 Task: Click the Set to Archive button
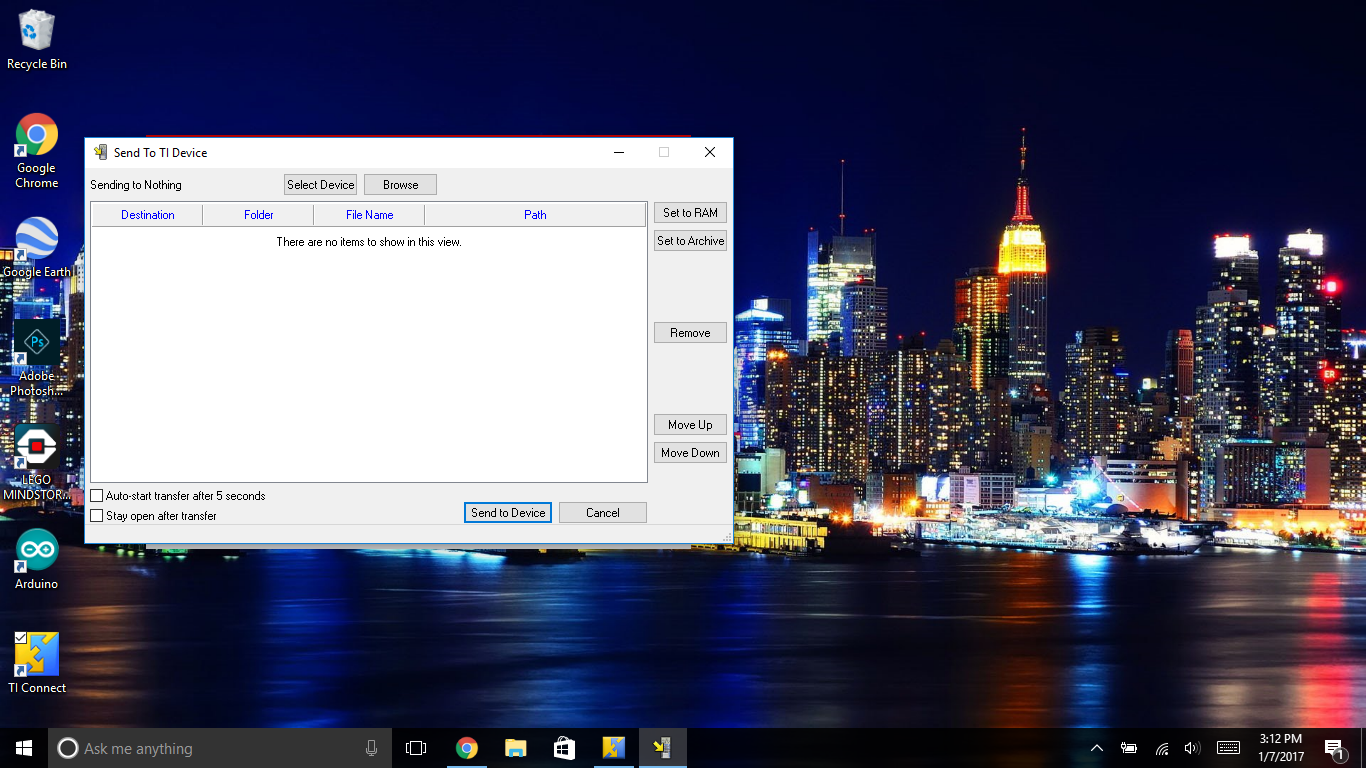690,240
